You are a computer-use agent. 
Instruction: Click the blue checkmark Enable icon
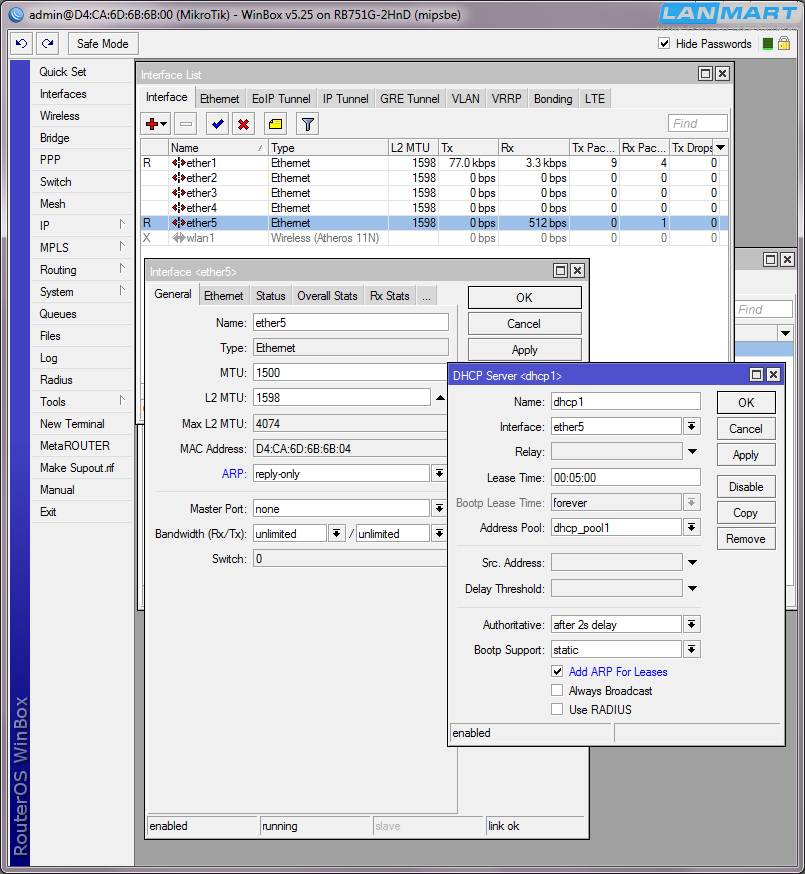(x=216, y=124)
